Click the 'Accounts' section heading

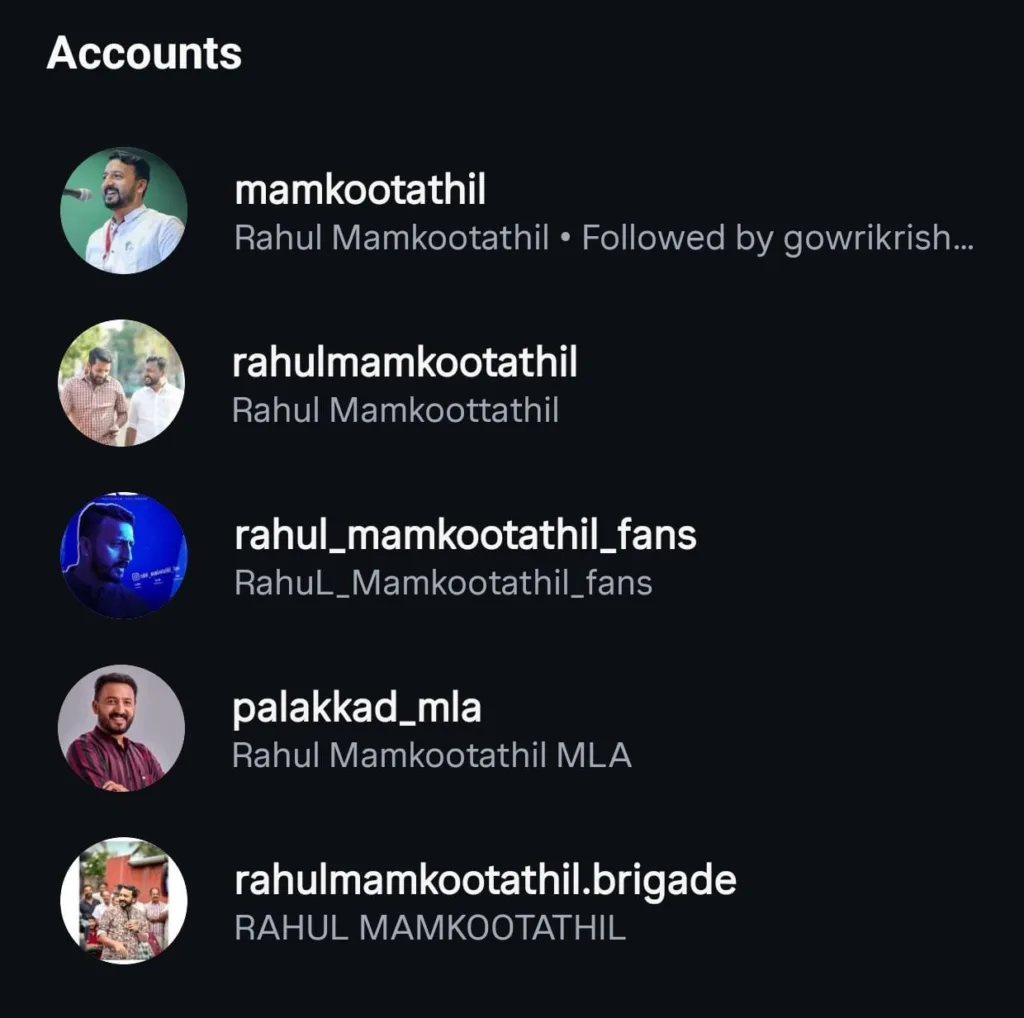coord(144,52)
